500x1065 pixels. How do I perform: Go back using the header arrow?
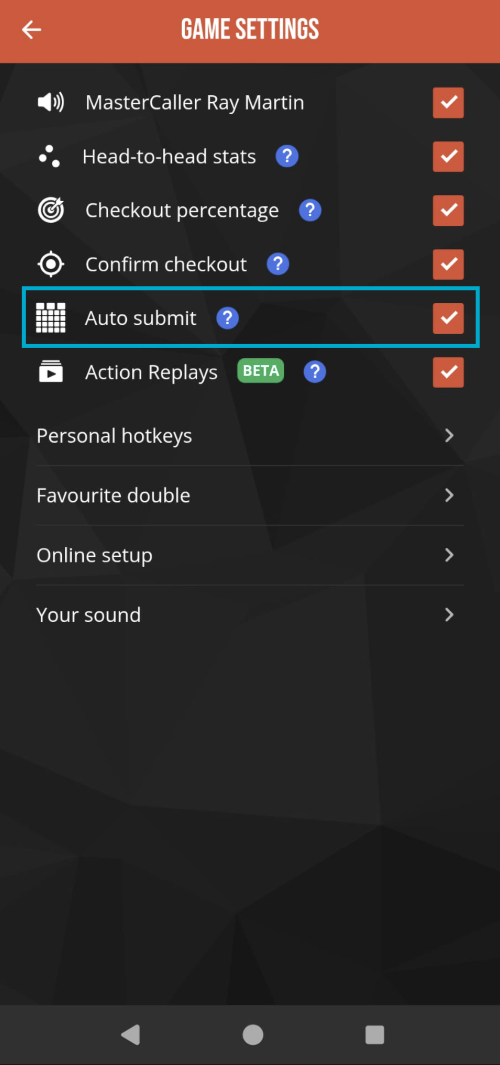click(31, 30)
